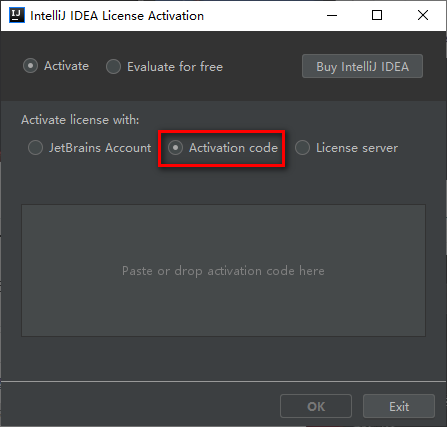Click the Buy IntelliJ IDEA button
This screenshot has height=427, width=447.
click(362, 66)
